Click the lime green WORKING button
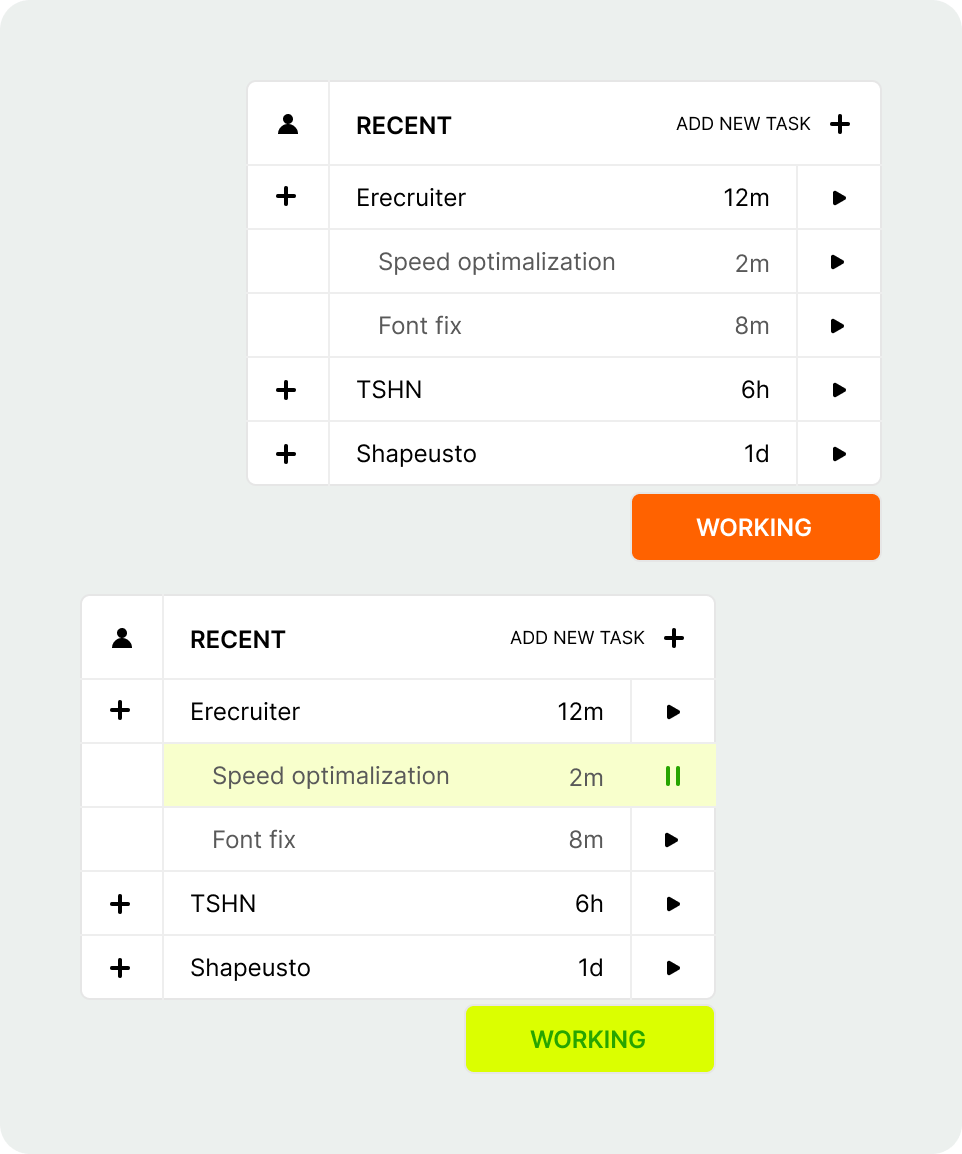962x1154 pixels. coord(589,1039)
